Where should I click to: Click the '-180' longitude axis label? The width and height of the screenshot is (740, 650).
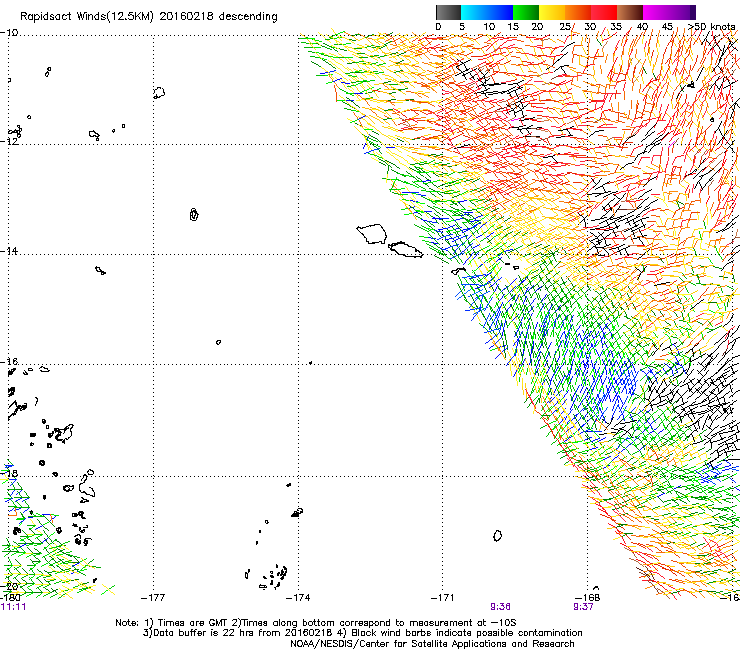tap(11, 598)
